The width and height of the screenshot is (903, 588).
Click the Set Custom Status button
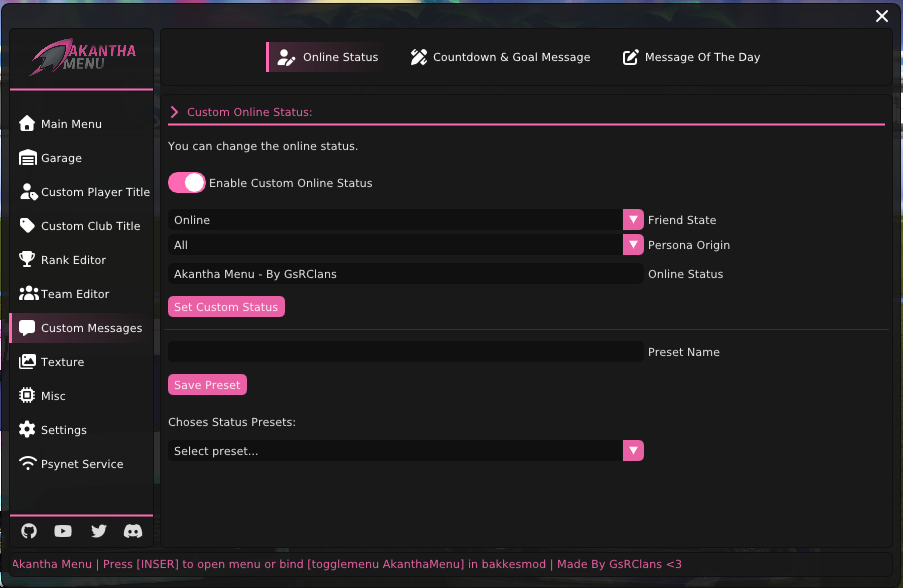coord(226,306)
